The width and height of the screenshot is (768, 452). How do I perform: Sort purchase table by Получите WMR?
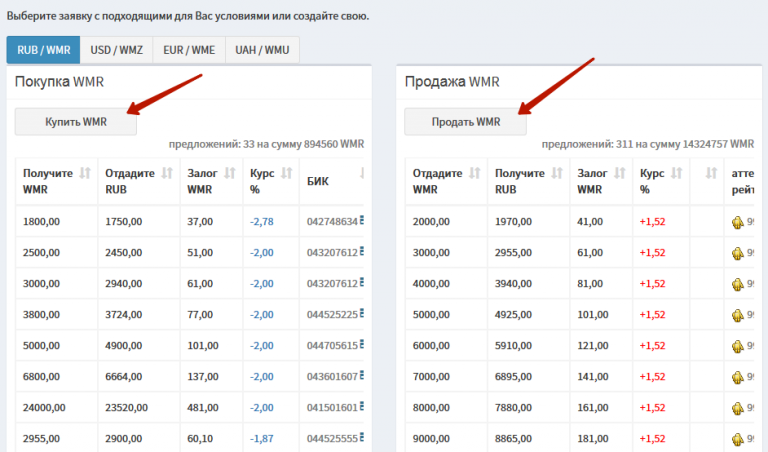pyautogui.click(x=85, y=173)
